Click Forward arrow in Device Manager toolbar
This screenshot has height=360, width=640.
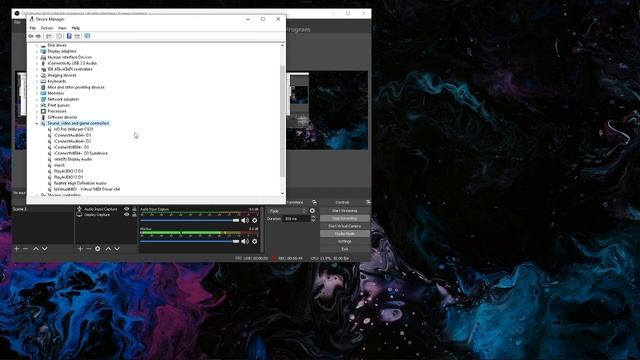tap(38, 36)
